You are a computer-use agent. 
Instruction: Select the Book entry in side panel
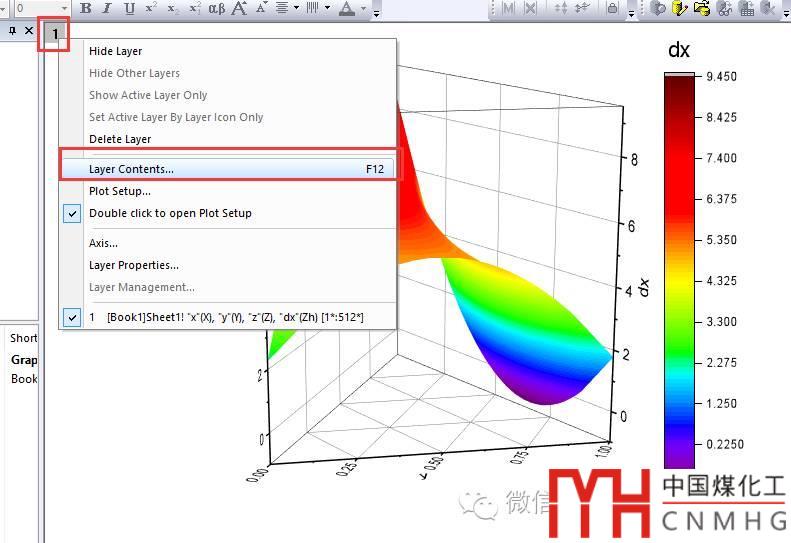[x=24, y=379]
